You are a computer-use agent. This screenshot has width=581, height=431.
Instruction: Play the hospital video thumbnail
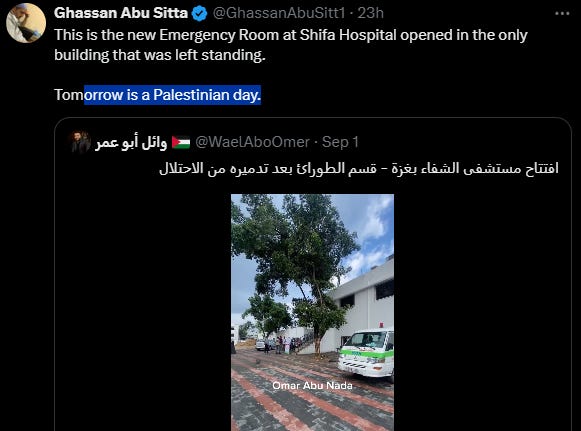(x=312, y=312)
